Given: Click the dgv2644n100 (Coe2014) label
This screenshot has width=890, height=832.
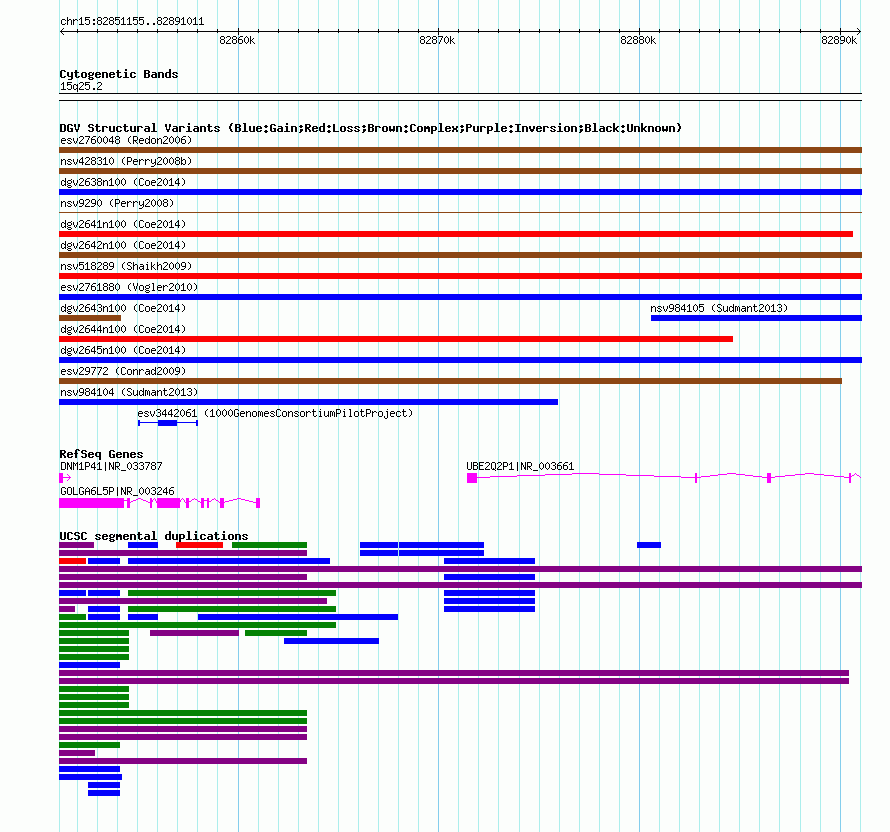Looking at the screenshot, I should coord(123,329).
